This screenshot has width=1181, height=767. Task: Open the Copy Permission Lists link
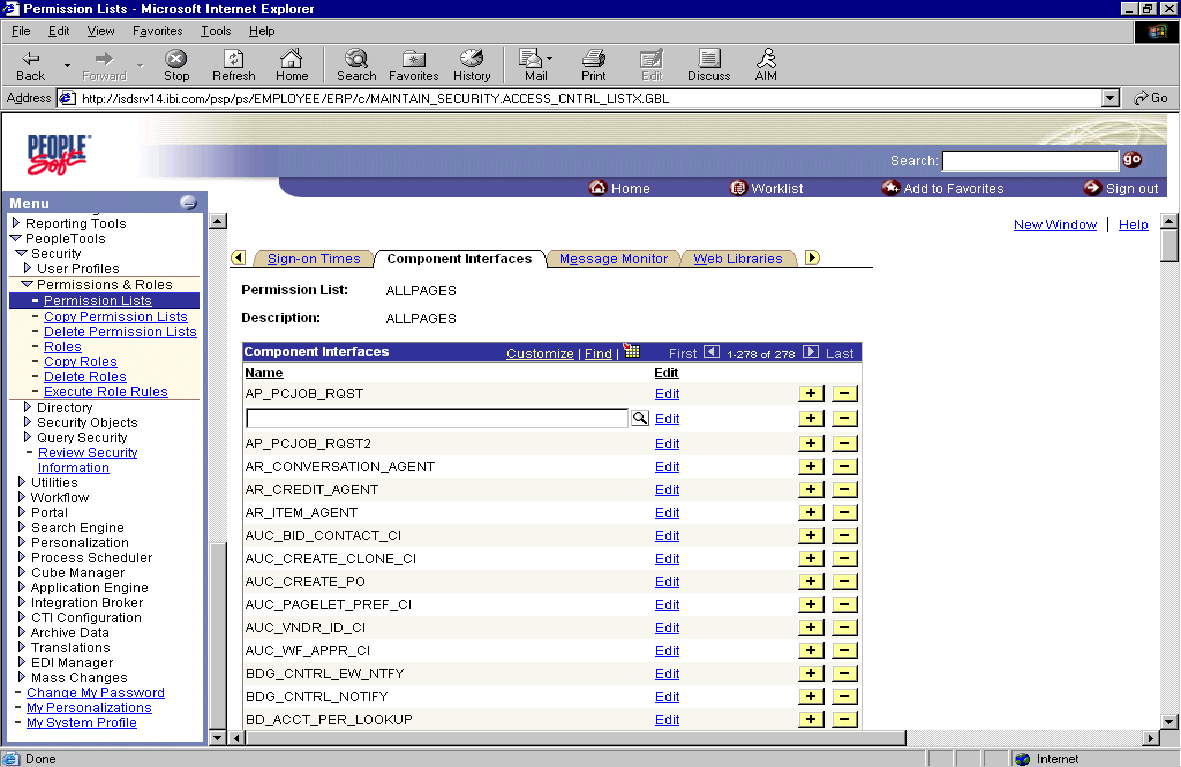pos(115,316)
